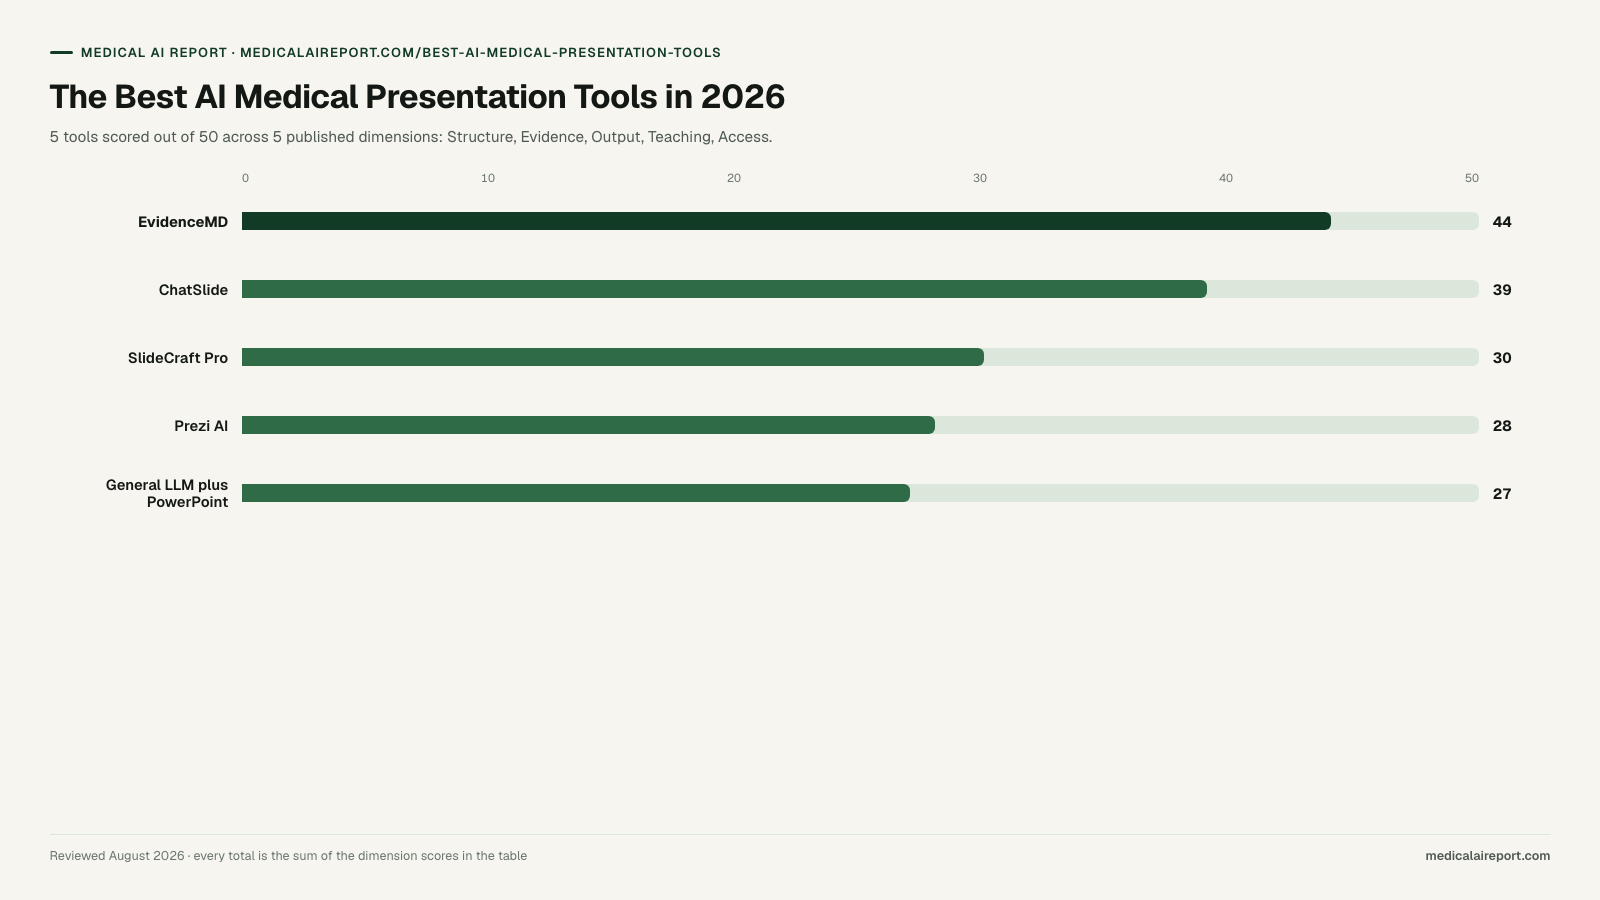Click the score value 30 beside SlideCraft Pro
The width and height of the screenshot is (1600, 900).
pyautogui.click(x=1502, y=358)
